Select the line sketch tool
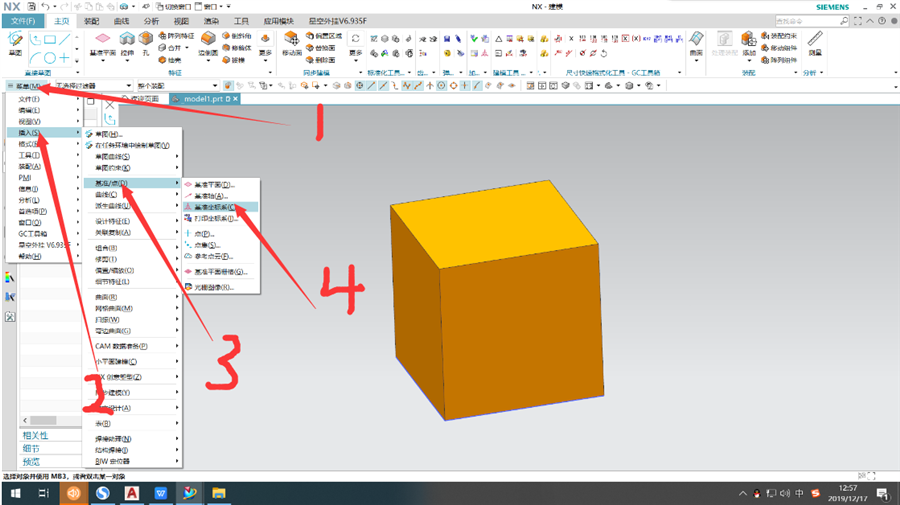Viewport: 900px width, 505px height. tap(65, 40)
